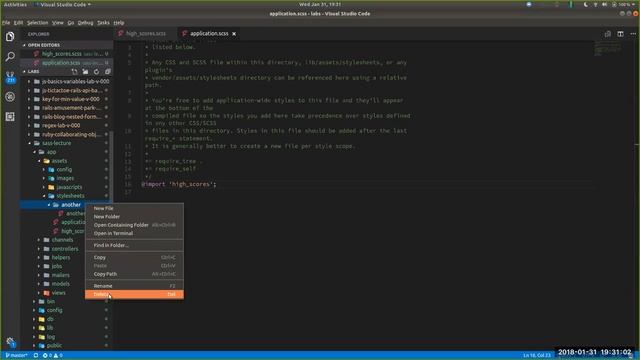This screenshot has width=640, height=360.
Task: Click synchronize changes icon in status bar
Action: (36, 356)
